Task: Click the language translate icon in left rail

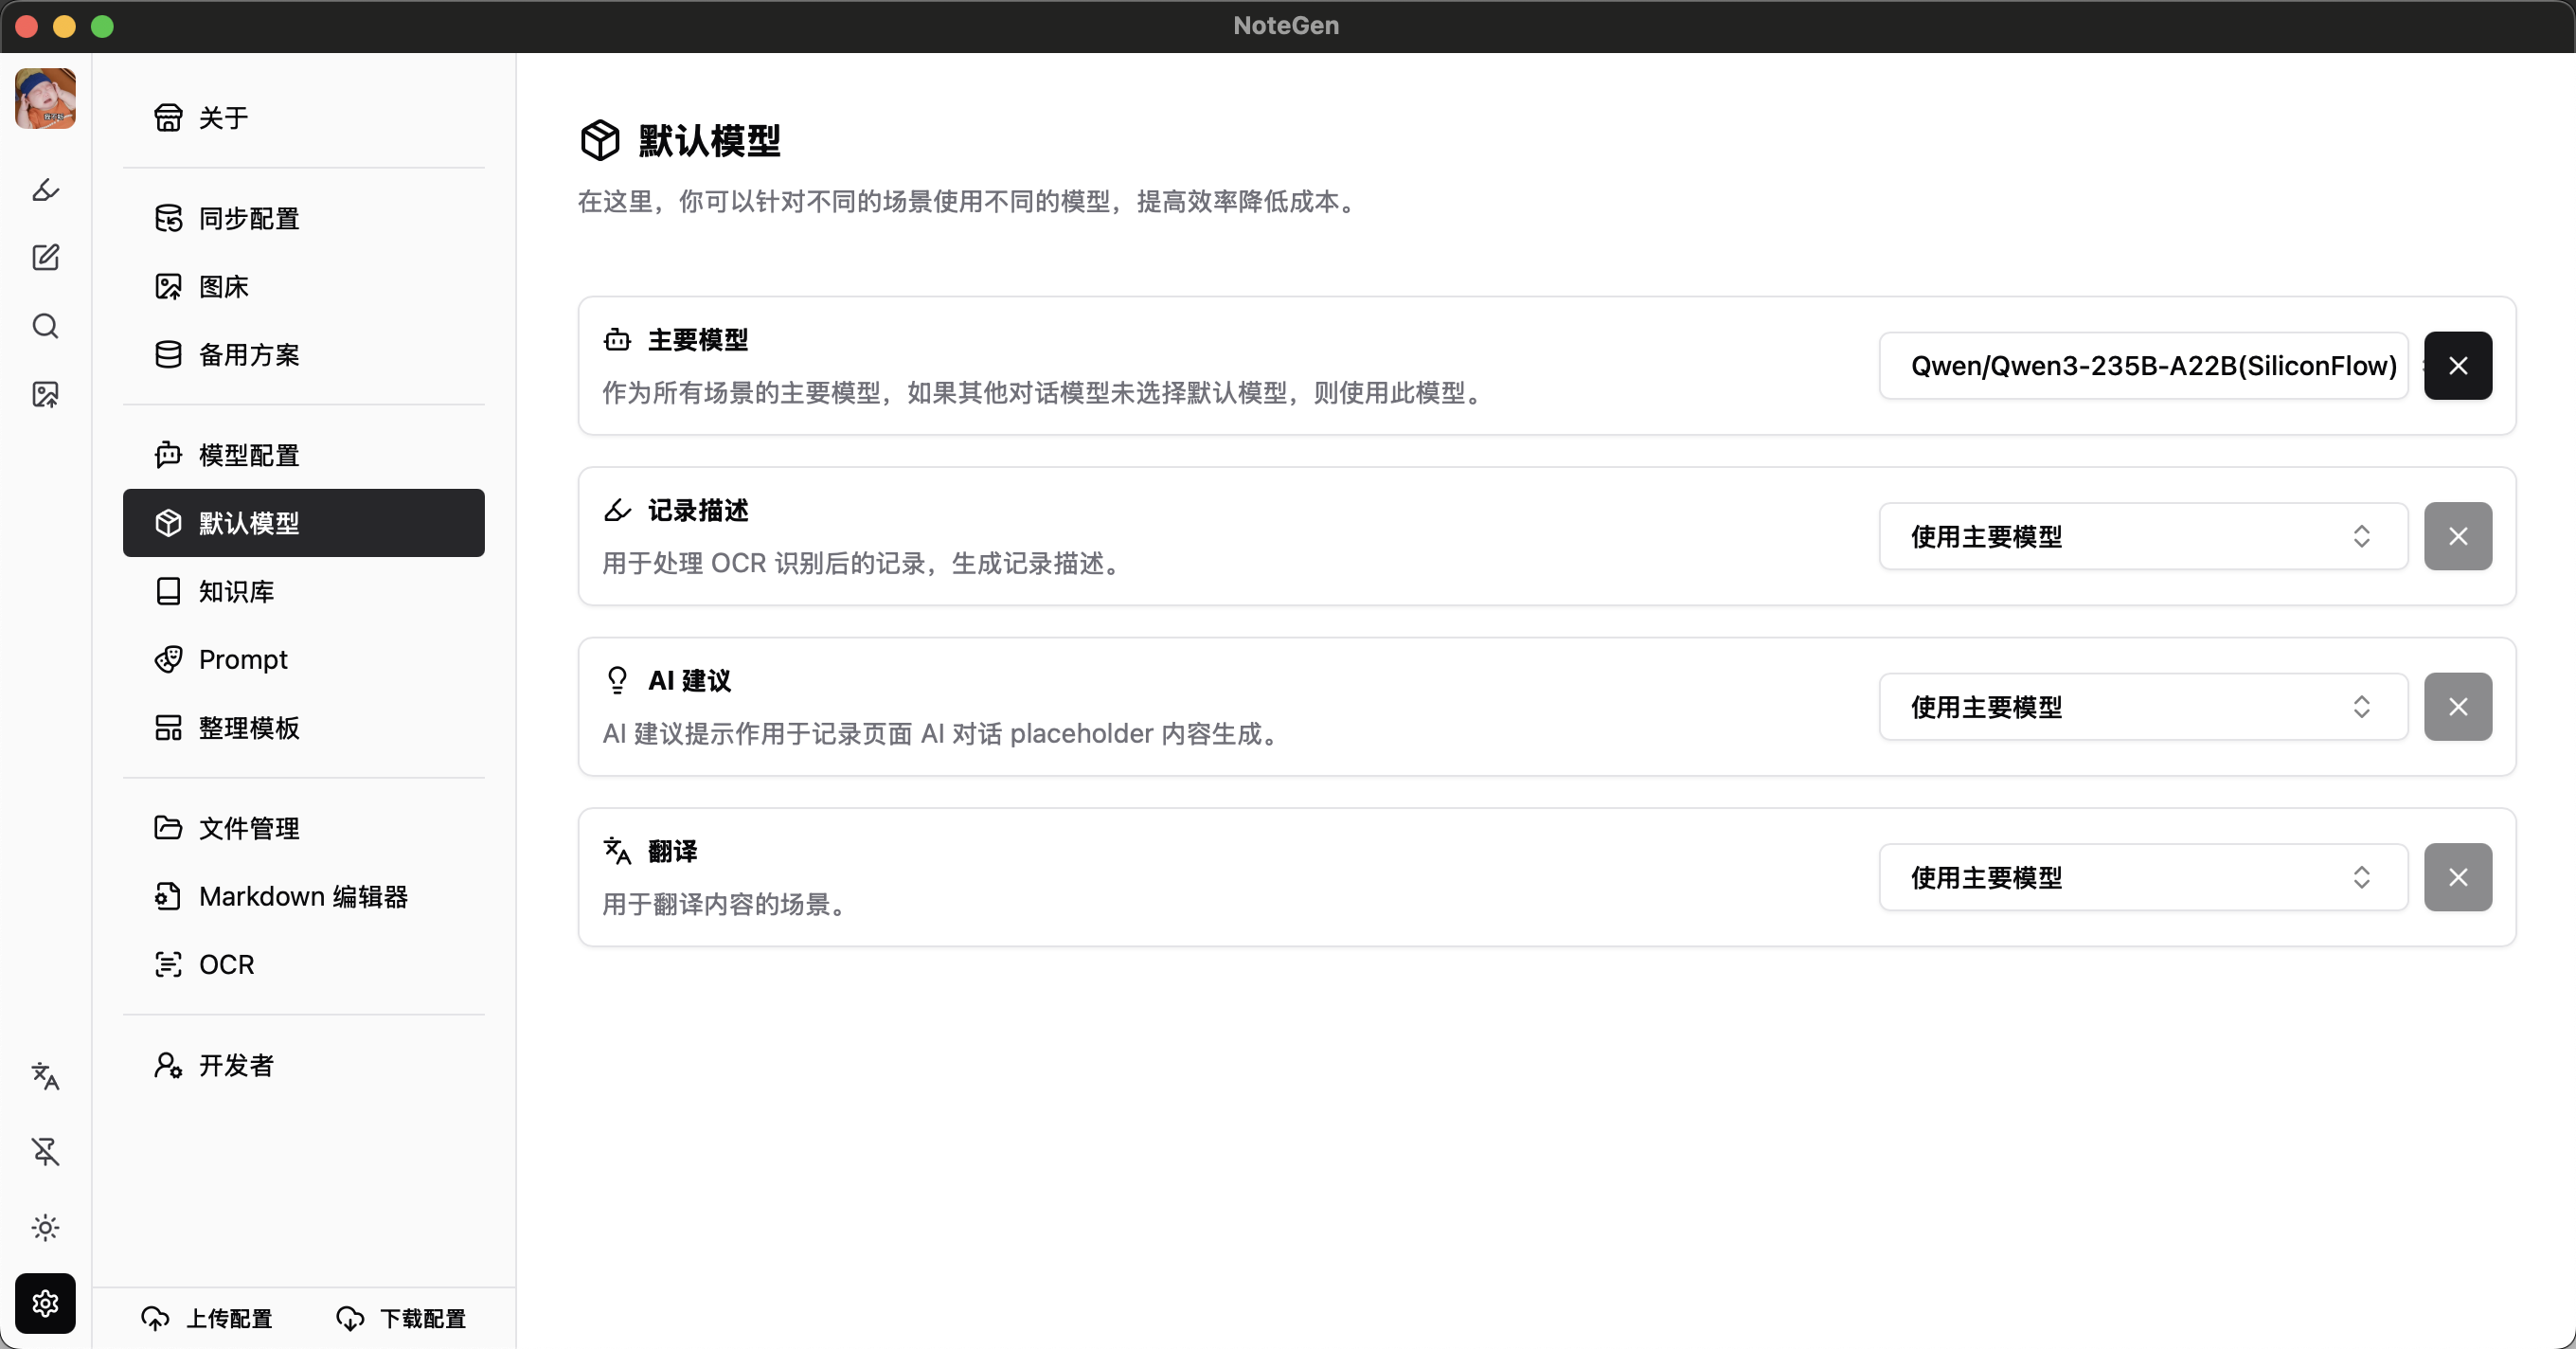Action: (45, 1076)
